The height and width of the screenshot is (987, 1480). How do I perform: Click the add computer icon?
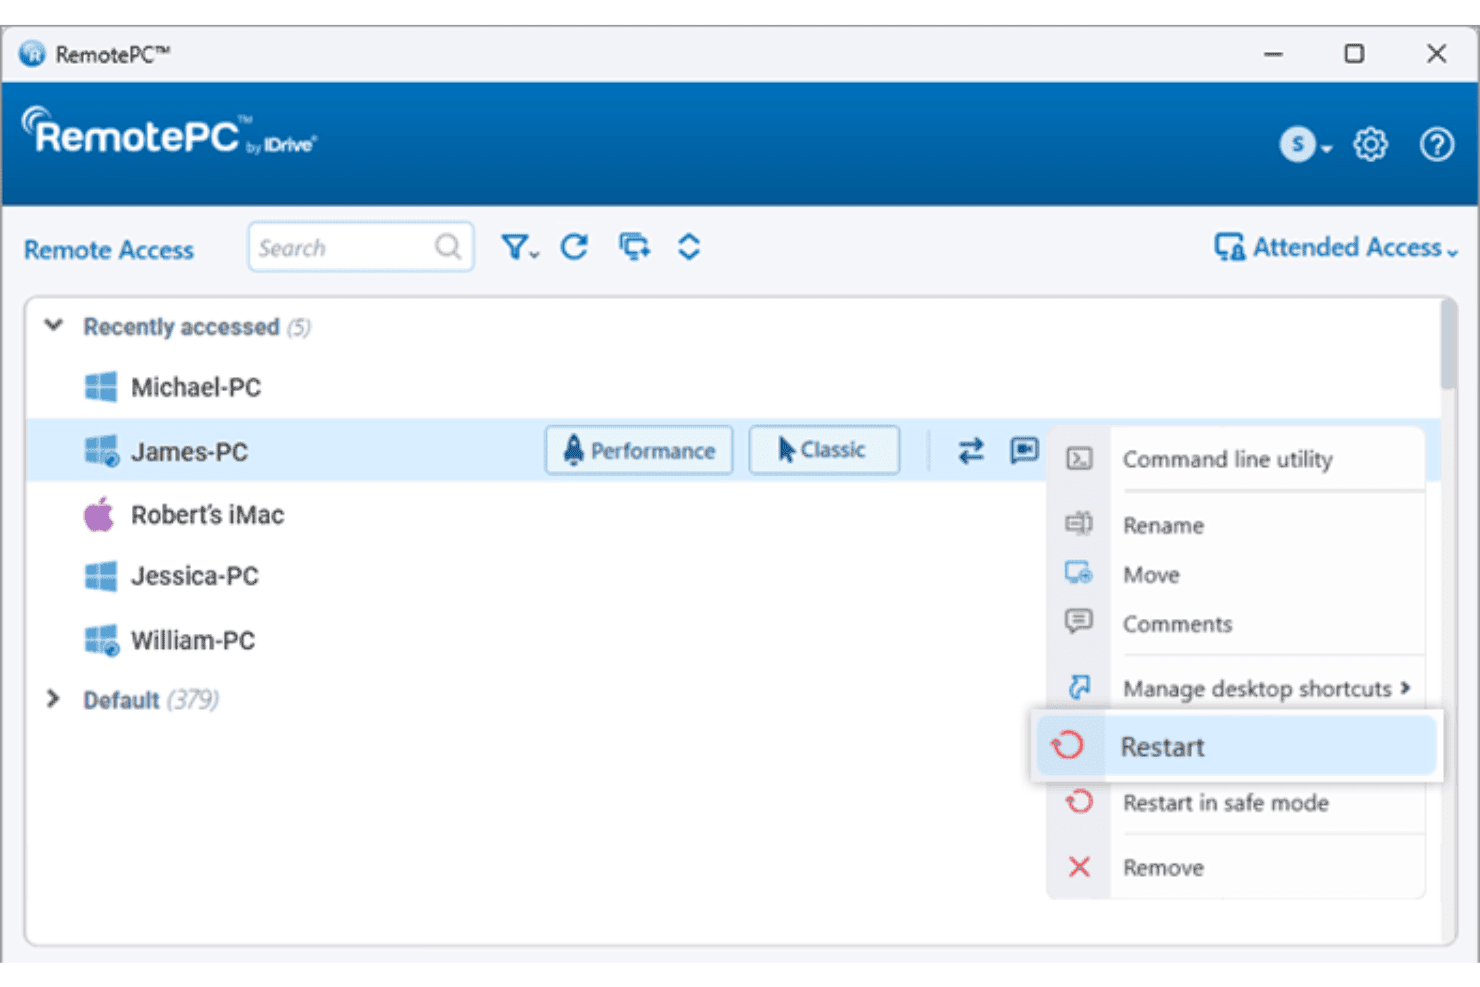coord(634,247)
